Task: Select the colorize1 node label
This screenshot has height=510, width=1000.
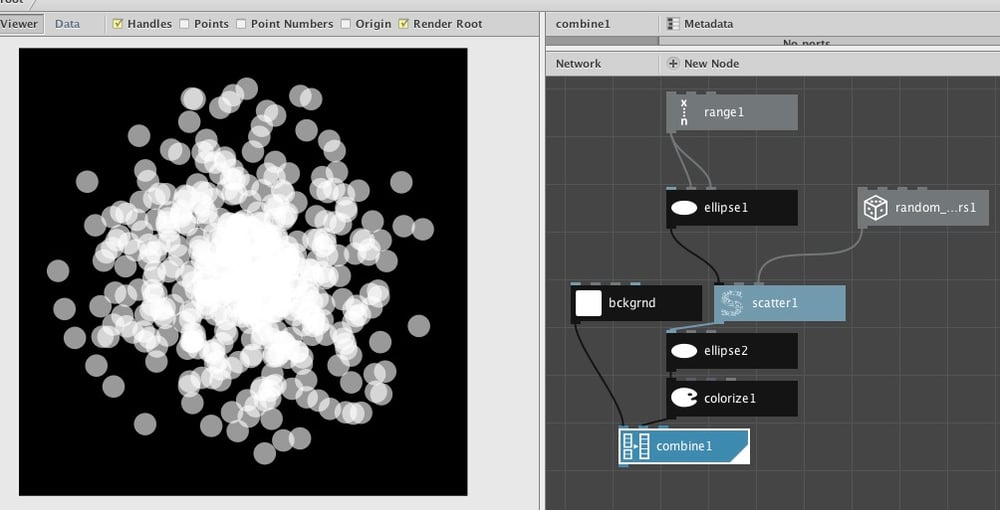Action: point(730,398)
